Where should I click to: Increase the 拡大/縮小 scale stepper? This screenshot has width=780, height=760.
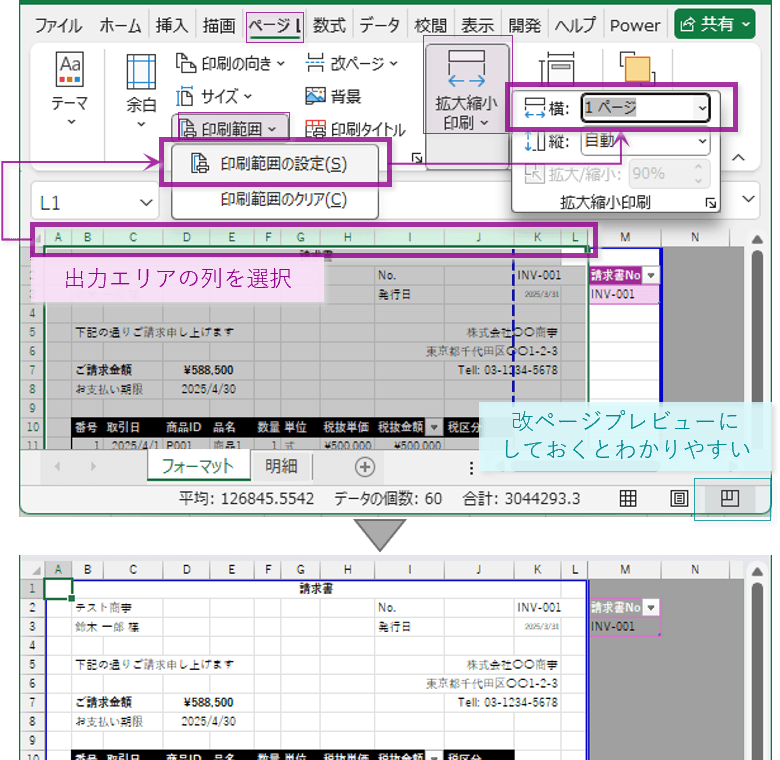699,167
